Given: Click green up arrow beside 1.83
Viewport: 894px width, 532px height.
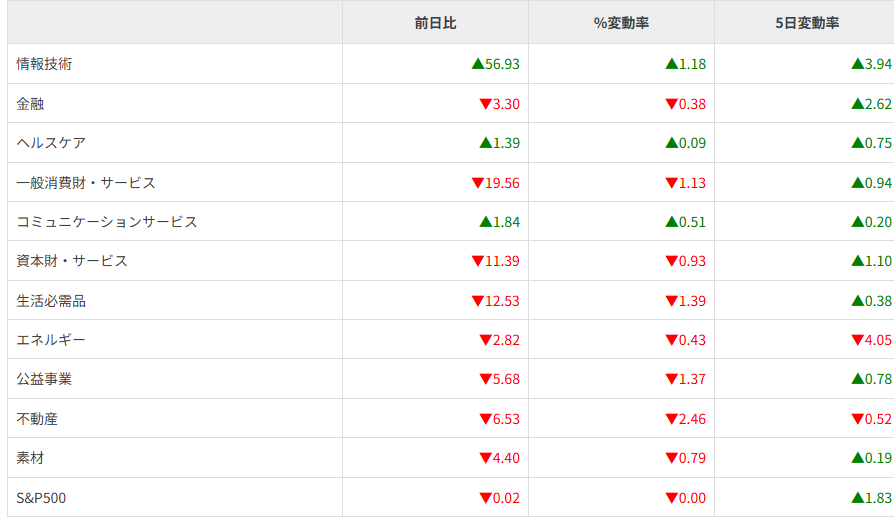Looking at the screenshot, I should point(857,498).
